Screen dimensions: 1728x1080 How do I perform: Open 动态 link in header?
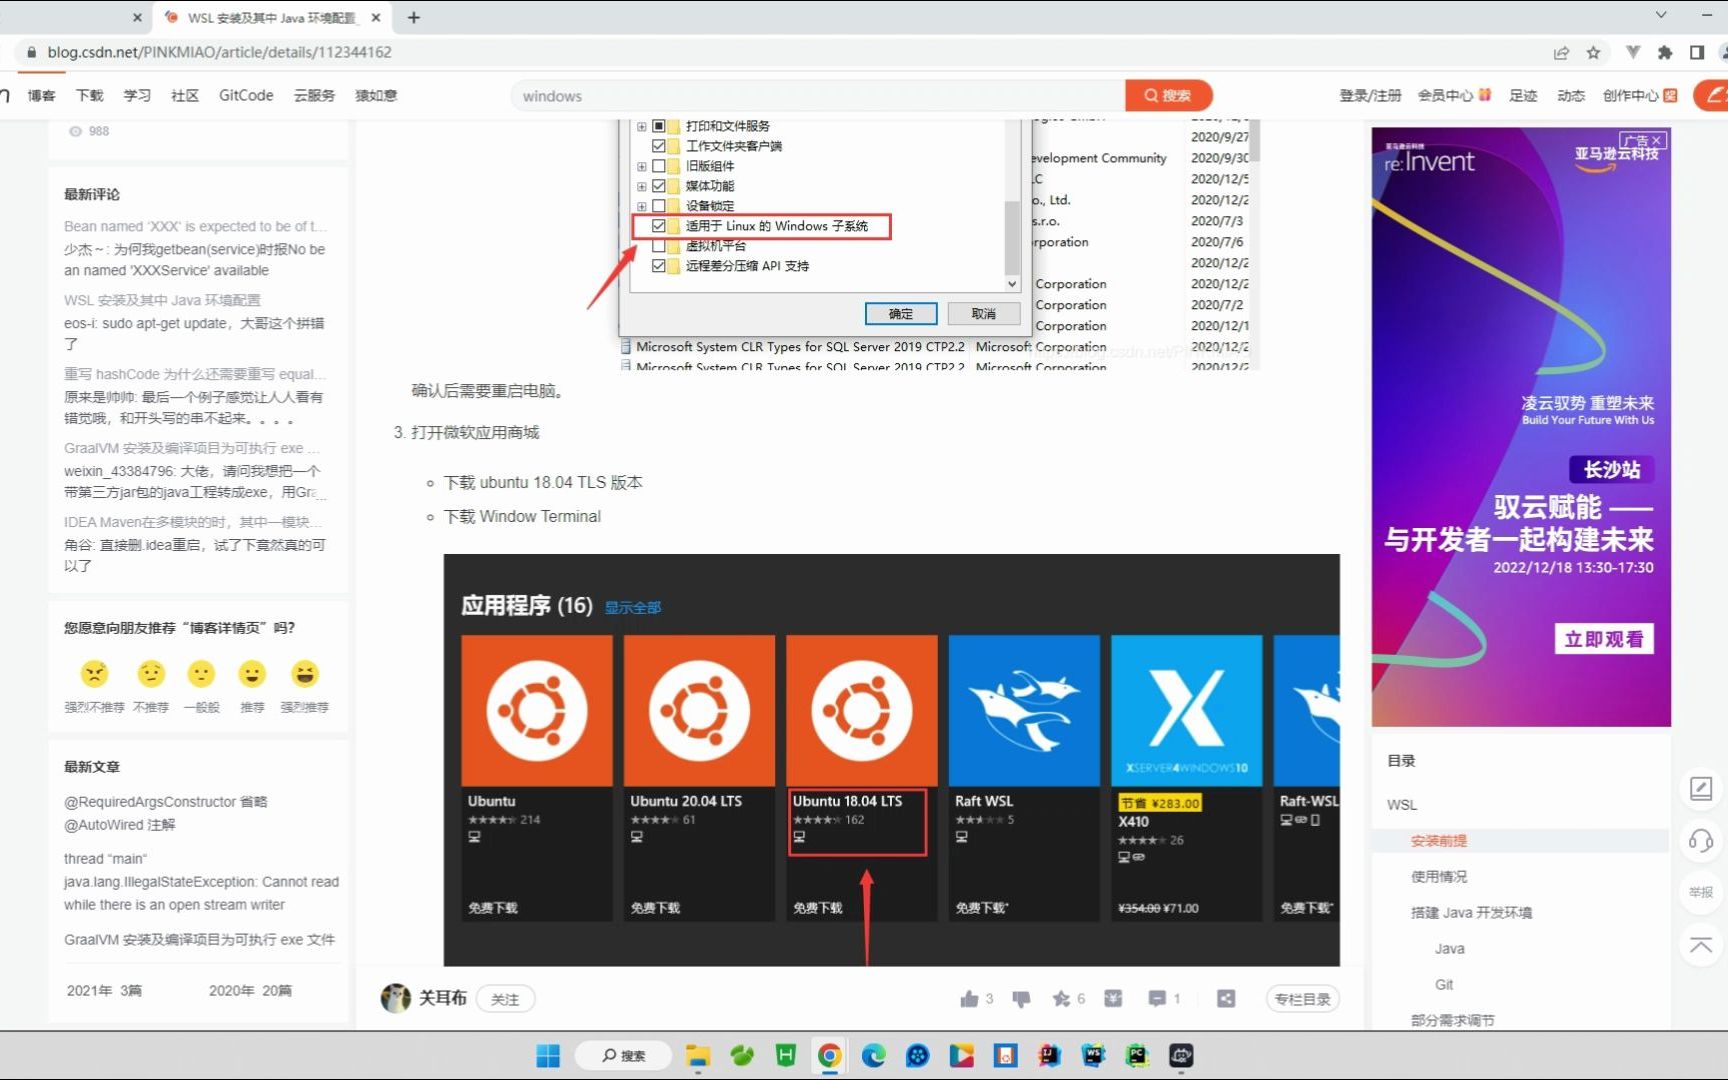point(1571,95)
